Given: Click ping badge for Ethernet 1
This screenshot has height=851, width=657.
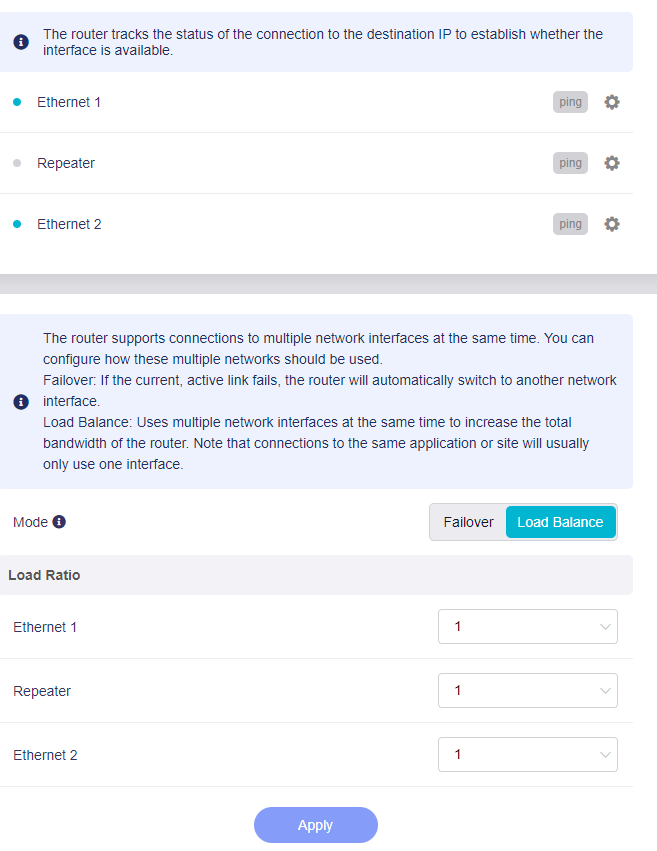Looking at the screenshot, I should pos(570,102).
